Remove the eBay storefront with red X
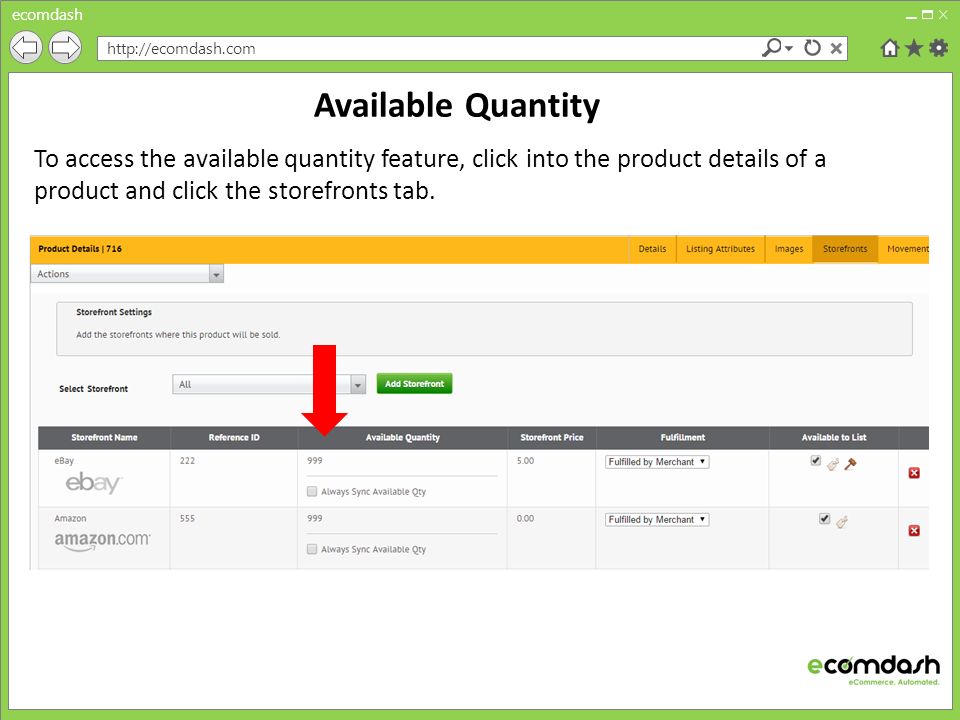Viewport: 960px width, 720px height. pyautogui.click(x=914, y=473)
